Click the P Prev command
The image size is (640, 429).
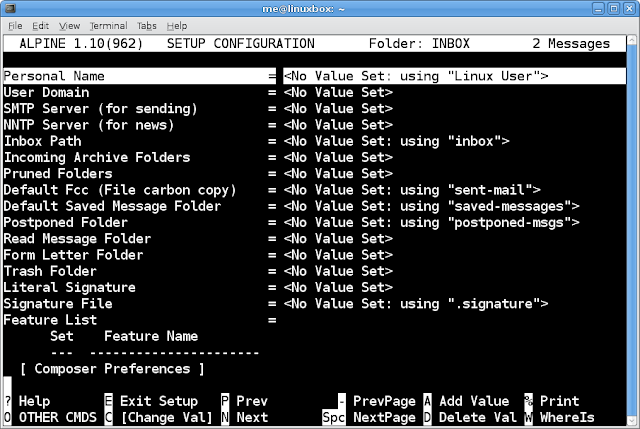[x=244, y=401]
